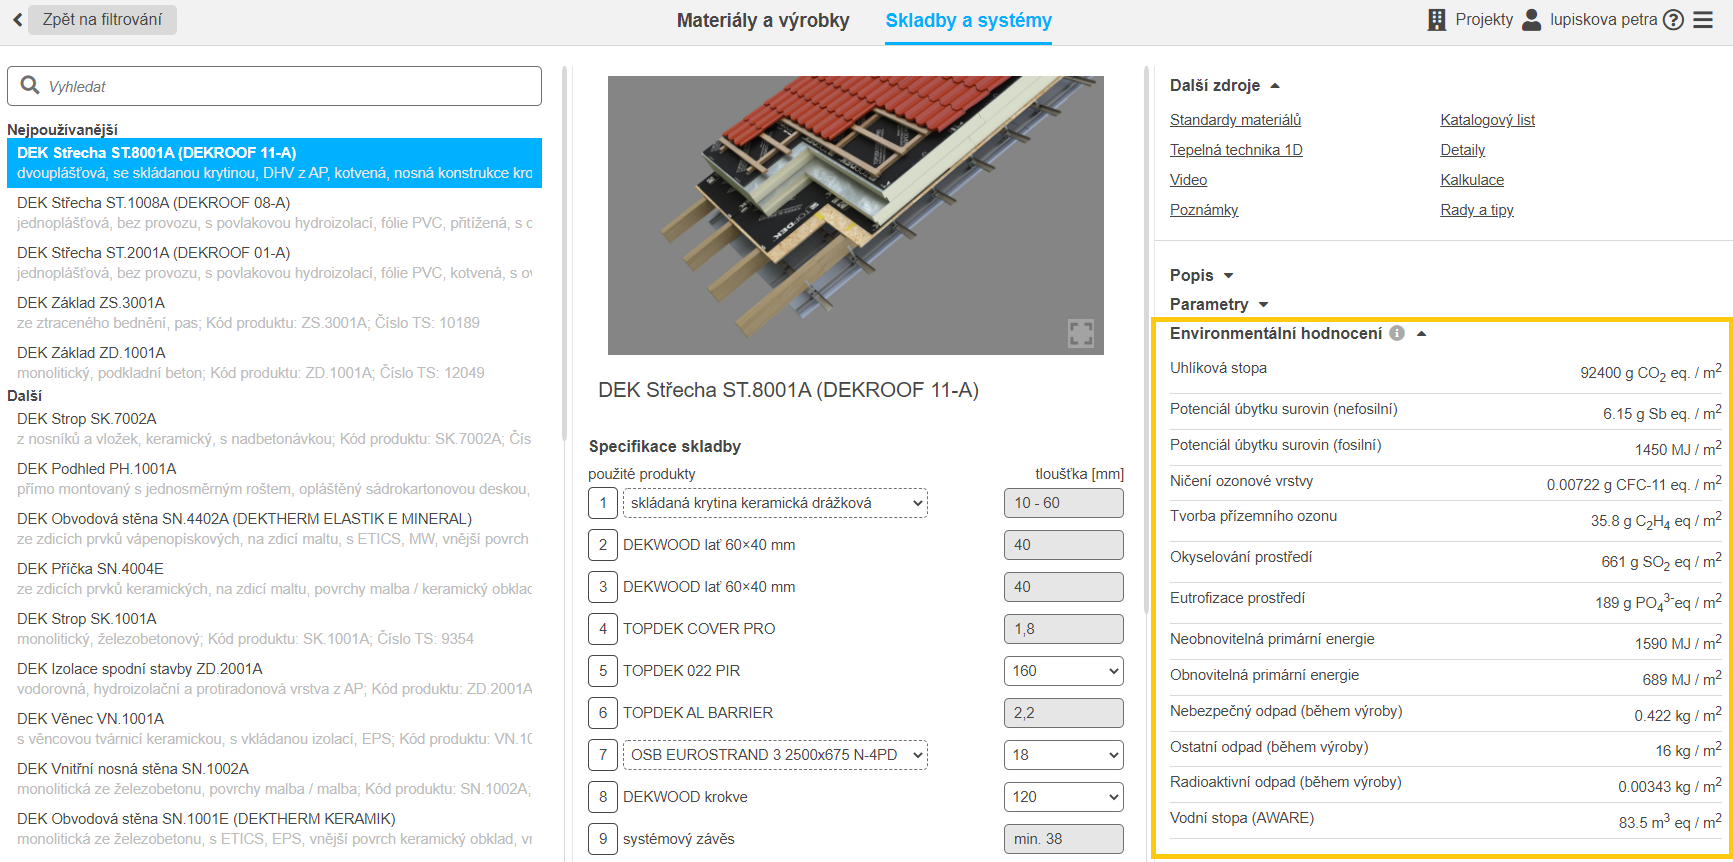This screenshot has width=1733, height=862.
Task: Click thickness field showing 10 - 60
Action: coord(1063,503)
